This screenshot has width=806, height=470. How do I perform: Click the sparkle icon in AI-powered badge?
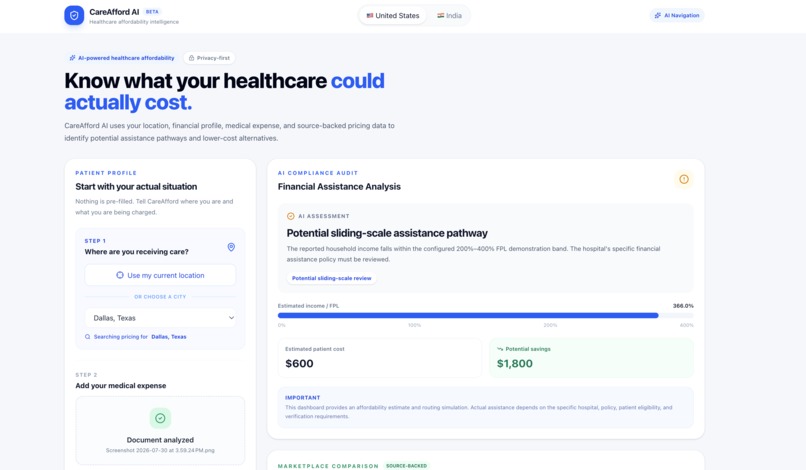[x=72, y=58]
